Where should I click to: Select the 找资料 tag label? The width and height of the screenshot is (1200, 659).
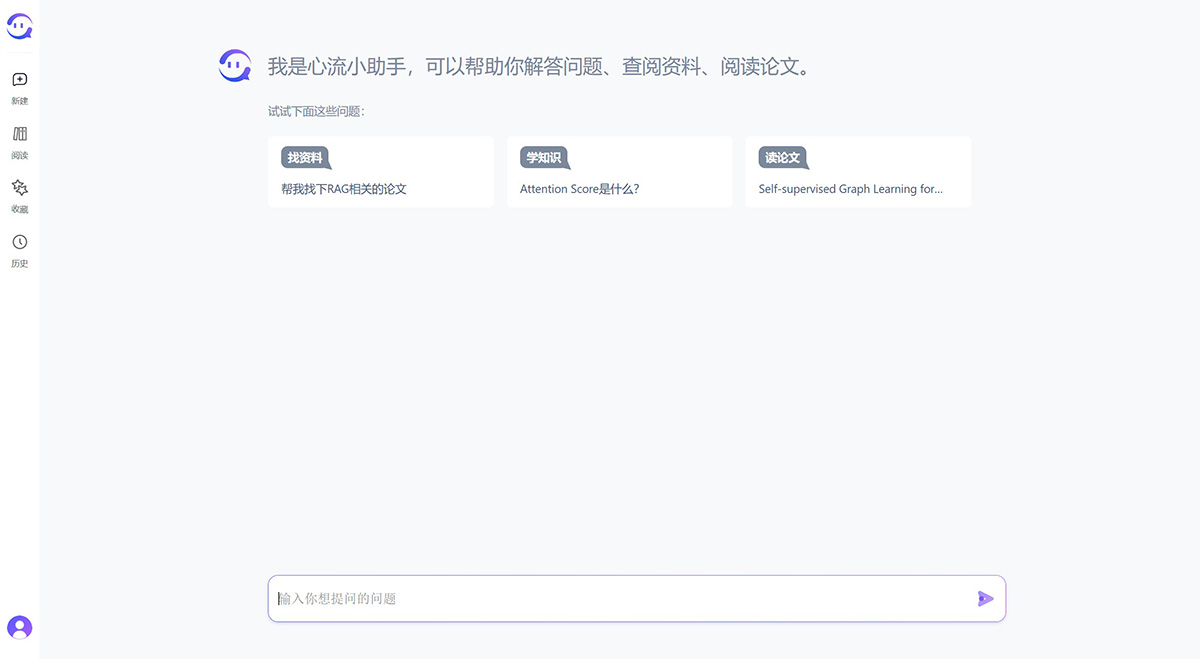[304, 157]
